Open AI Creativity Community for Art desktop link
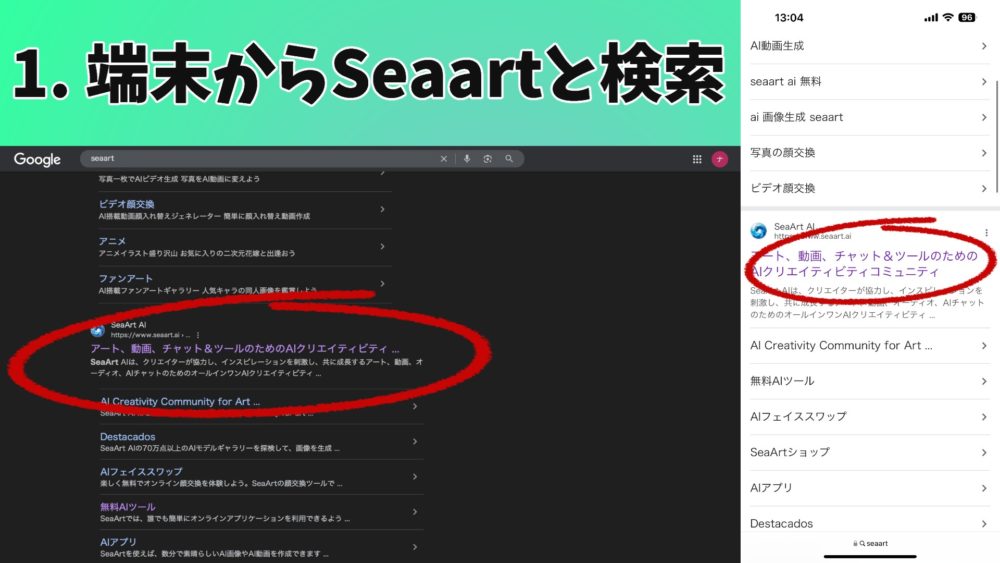This screenshot has width=1000, height=563. coord(180,402)
